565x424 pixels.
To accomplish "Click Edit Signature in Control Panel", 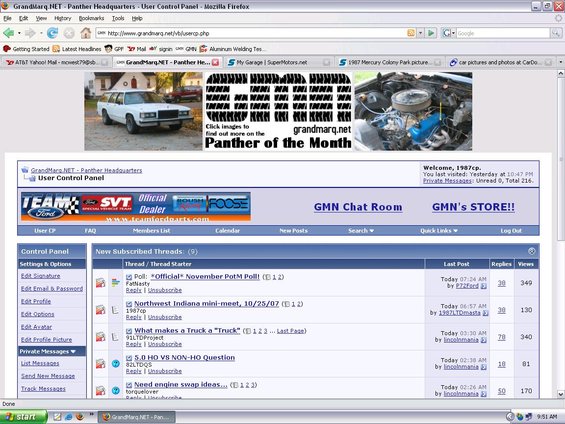I will click(40, 276).
